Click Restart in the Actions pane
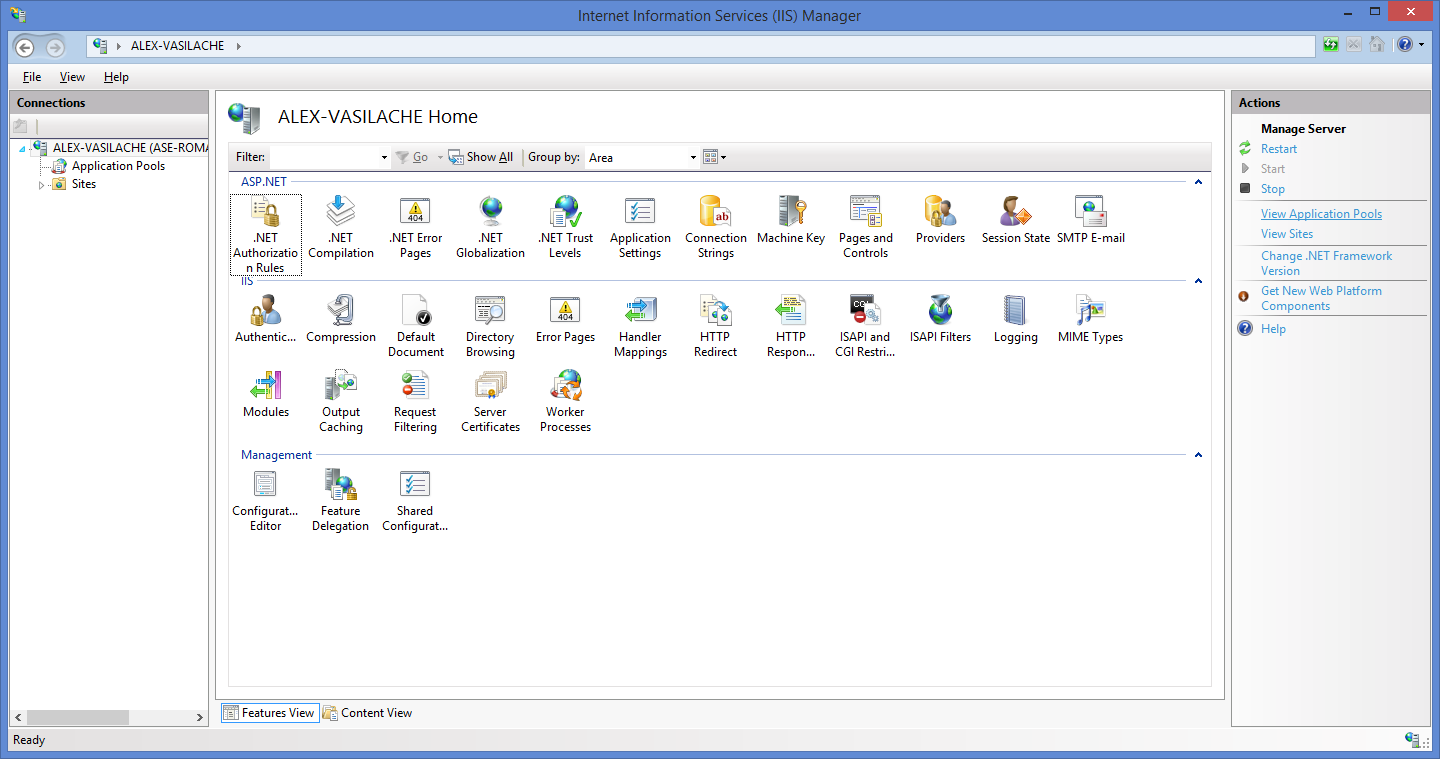 tap(1278, 149)
